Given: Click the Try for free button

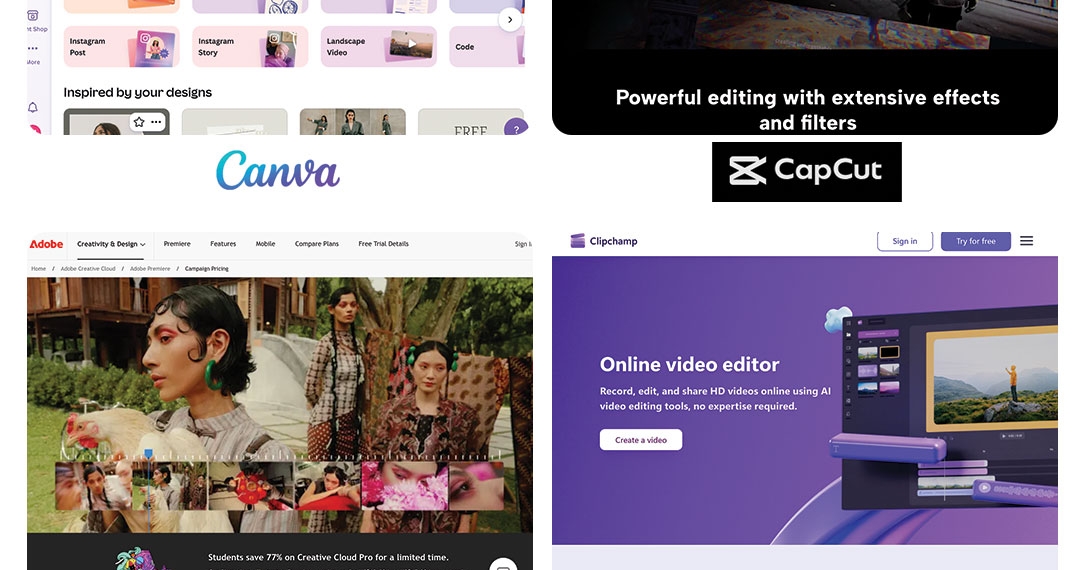Looking at the screenshot, I should tap(975, 241).
